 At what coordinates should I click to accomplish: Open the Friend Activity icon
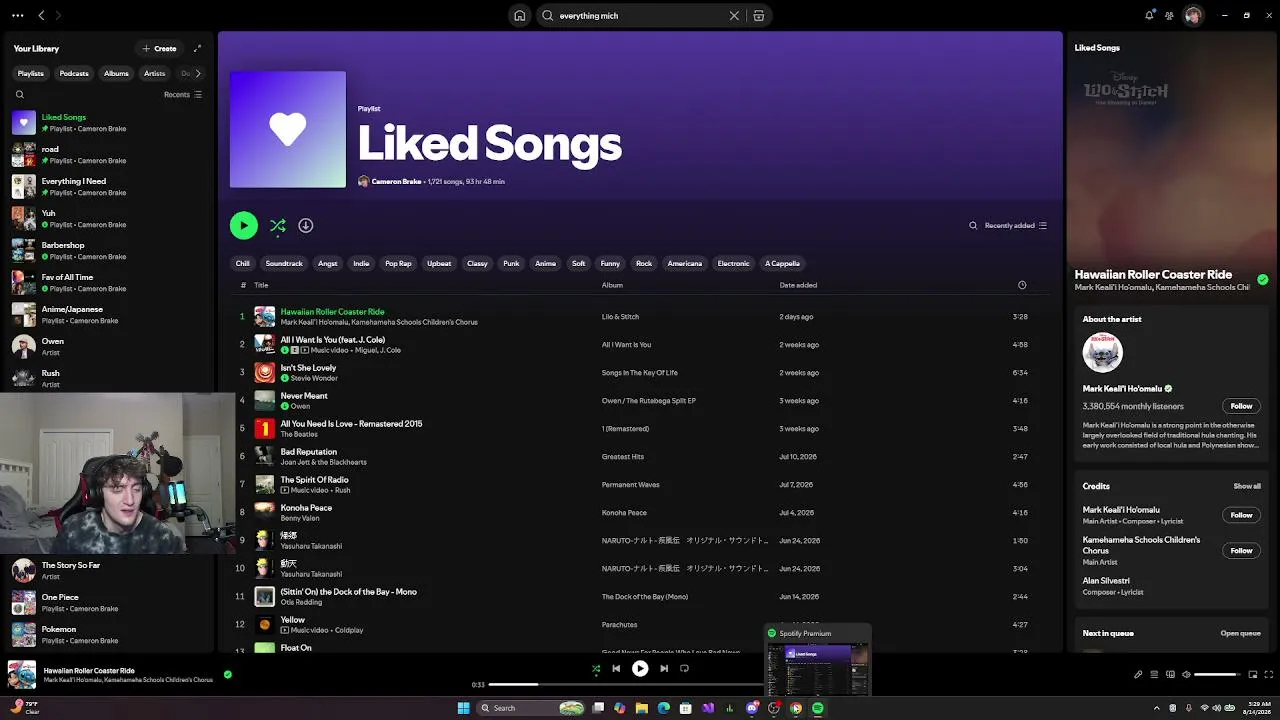pos(1169,16)
